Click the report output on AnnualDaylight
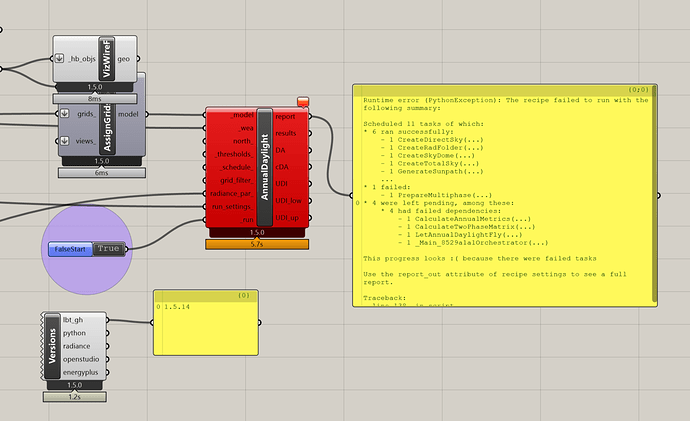690x421 pixels. [x=285, y=117]
